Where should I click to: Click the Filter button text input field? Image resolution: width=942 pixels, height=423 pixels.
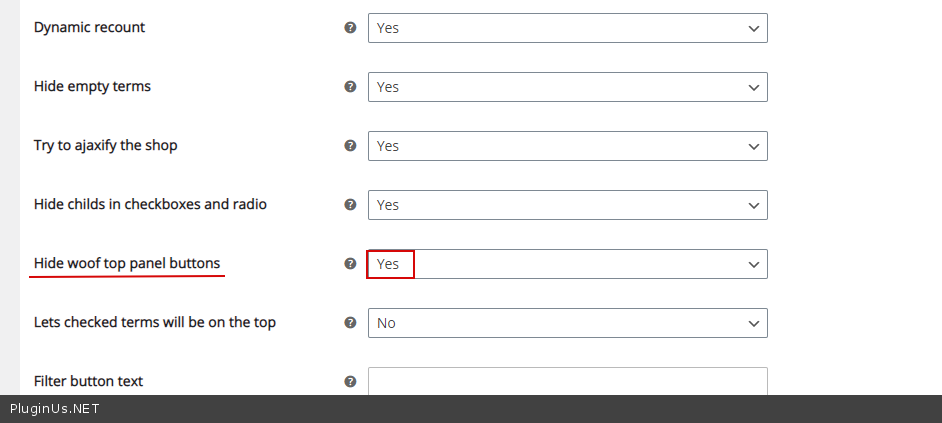[567, 381]
